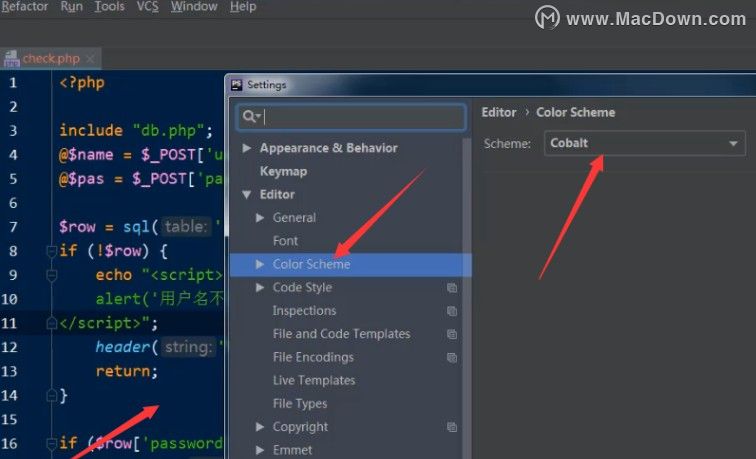Select Inspections in settings tree

tap(304, 310)
